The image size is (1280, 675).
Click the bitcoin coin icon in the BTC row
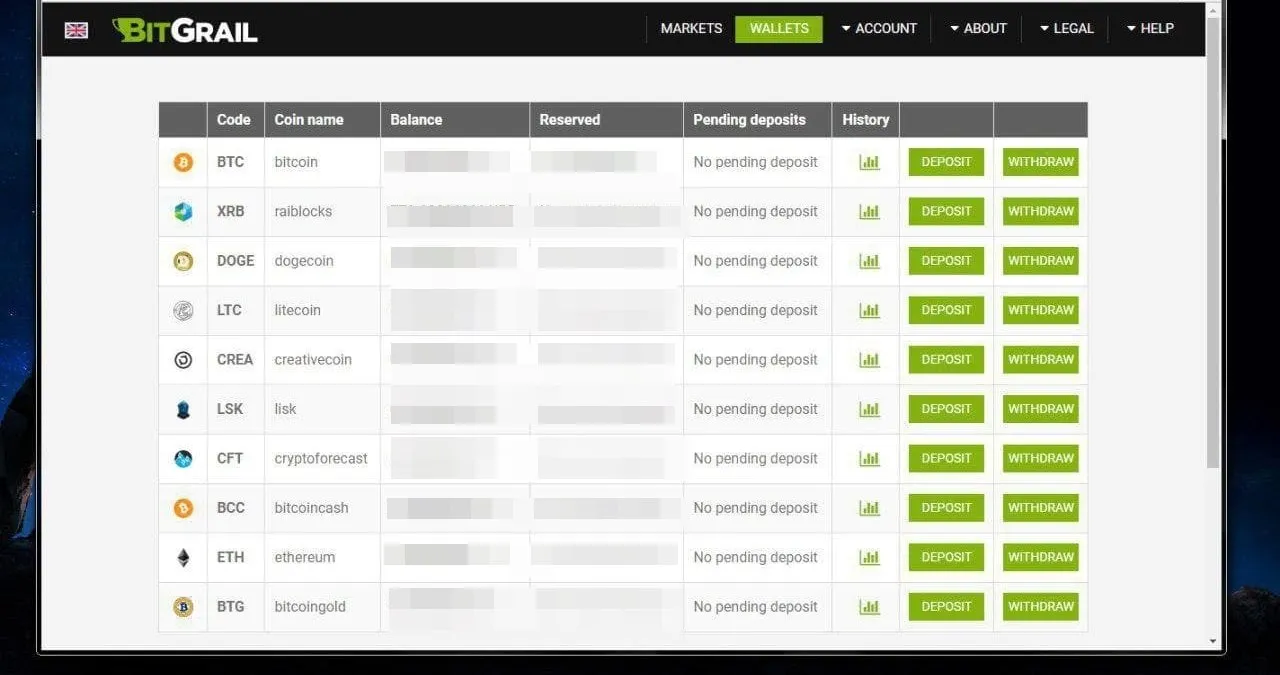click(183, 162)
